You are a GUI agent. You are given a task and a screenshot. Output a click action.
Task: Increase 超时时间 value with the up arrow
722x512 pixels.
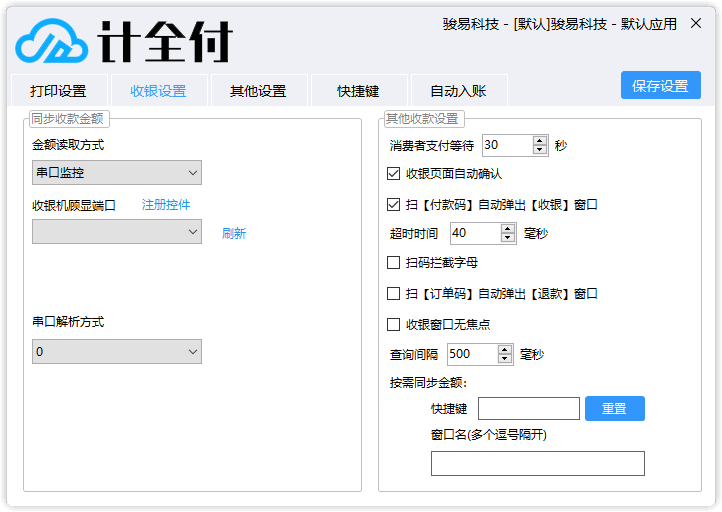click(507, 229)
